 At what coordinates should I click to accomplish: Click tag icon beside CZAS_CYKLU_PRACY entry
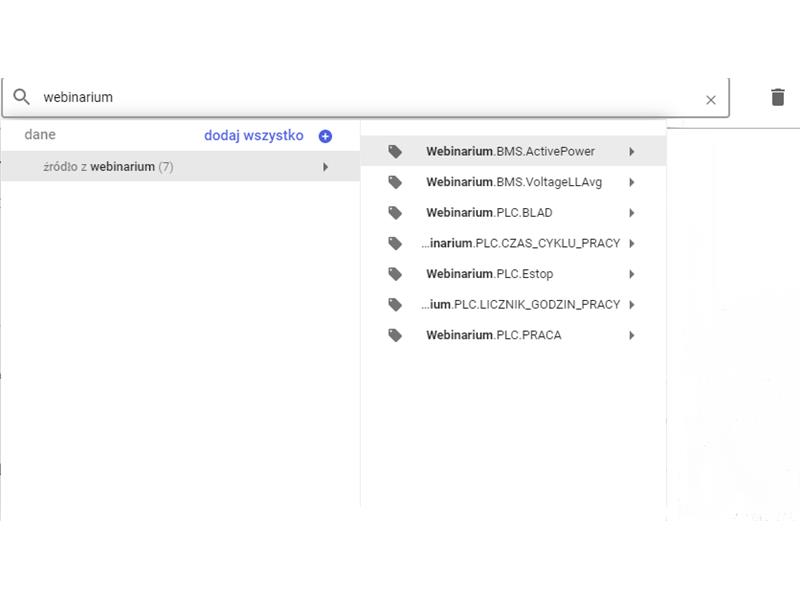395,243
